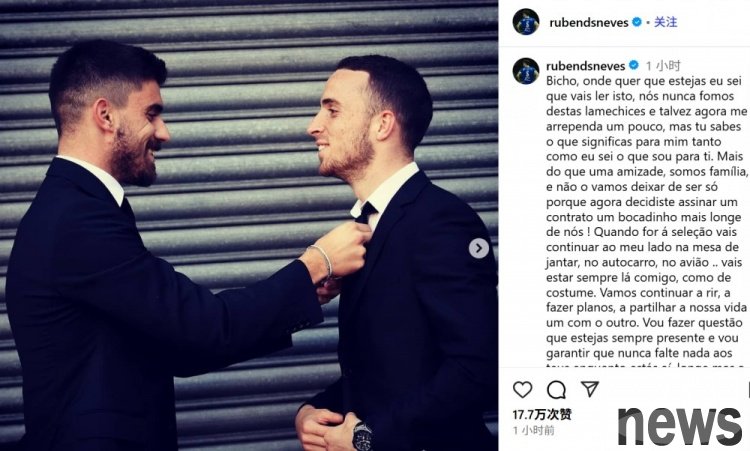Viewport: 750px width, 451px height.
Task: Click the verified badge beside the caption username
Action: (633, 65)
